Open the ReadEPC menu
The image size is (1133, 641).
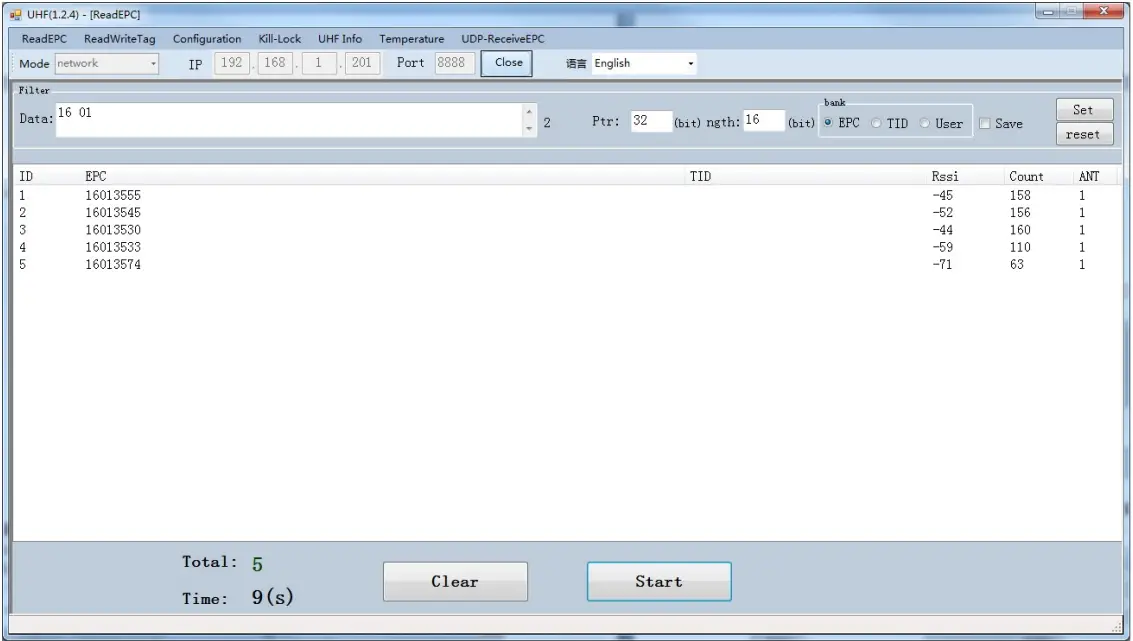(x=44, y=39)
